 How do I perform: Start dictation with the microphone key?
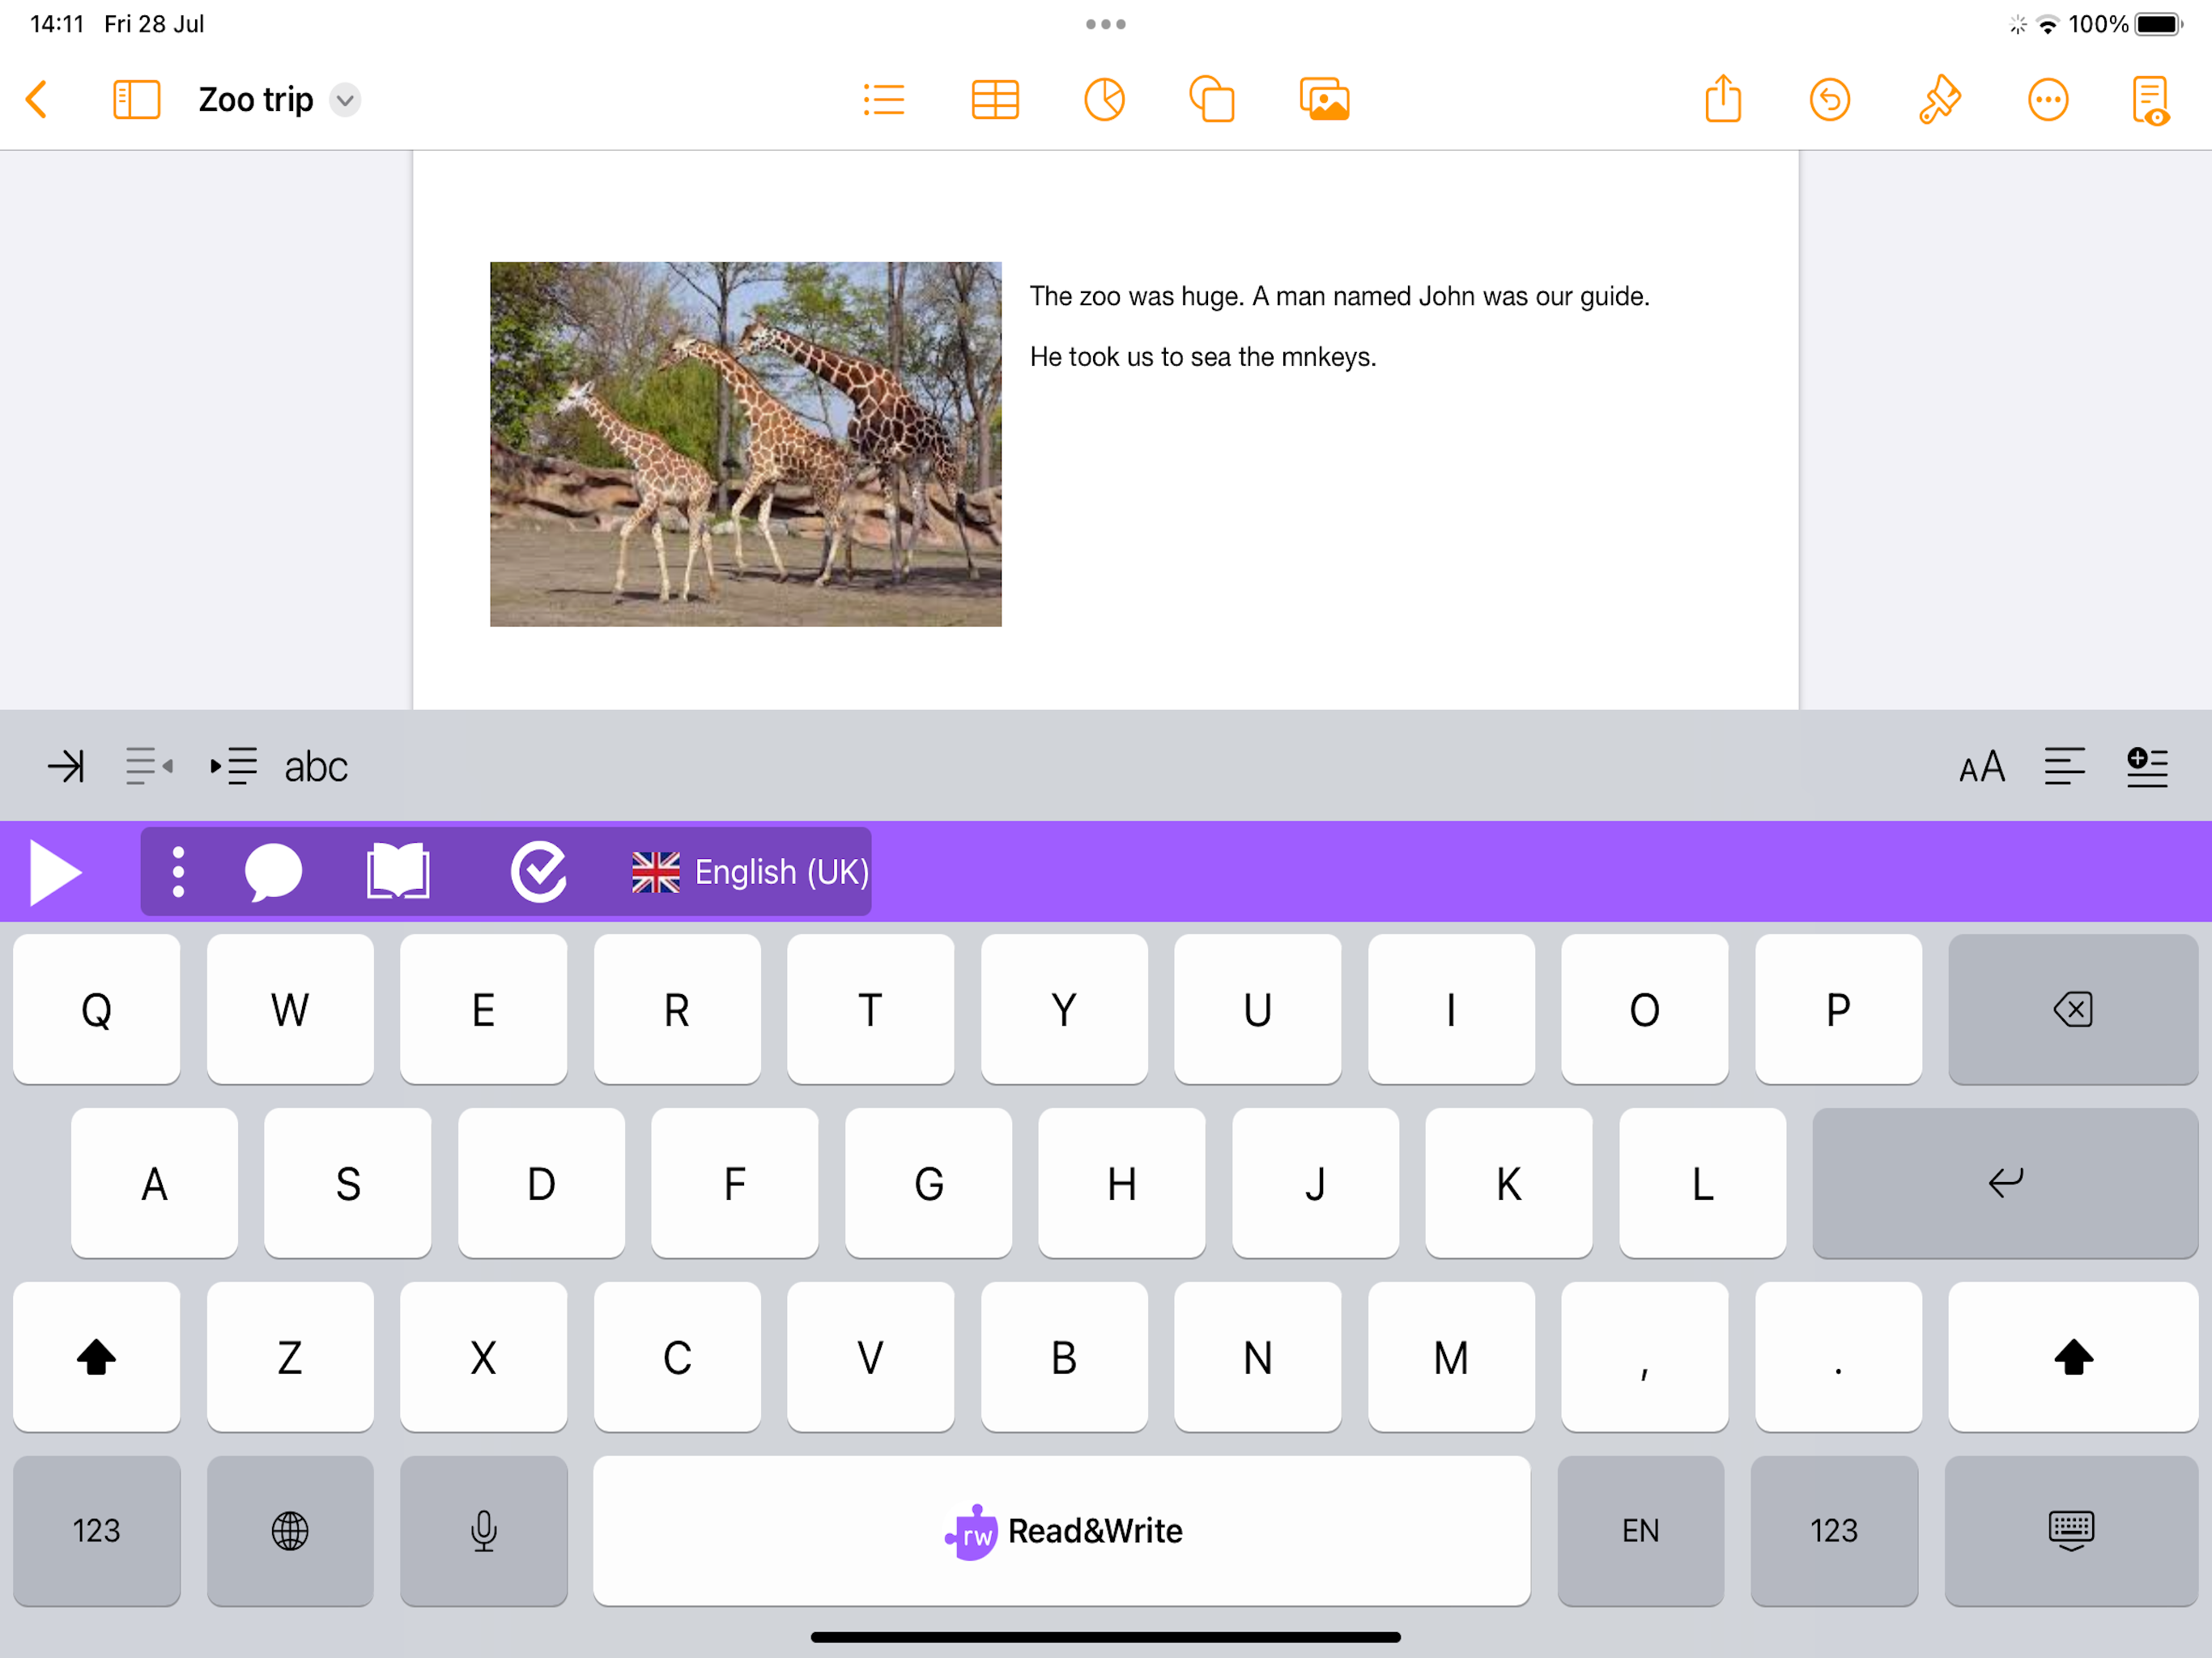click(x=484, y=1531)
